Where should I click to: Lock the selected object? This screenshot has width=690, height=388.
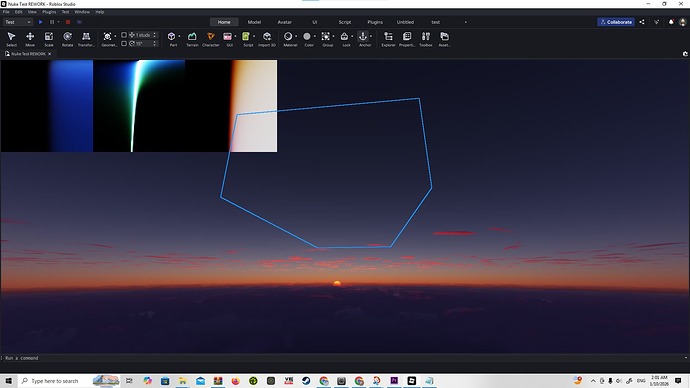345,39
